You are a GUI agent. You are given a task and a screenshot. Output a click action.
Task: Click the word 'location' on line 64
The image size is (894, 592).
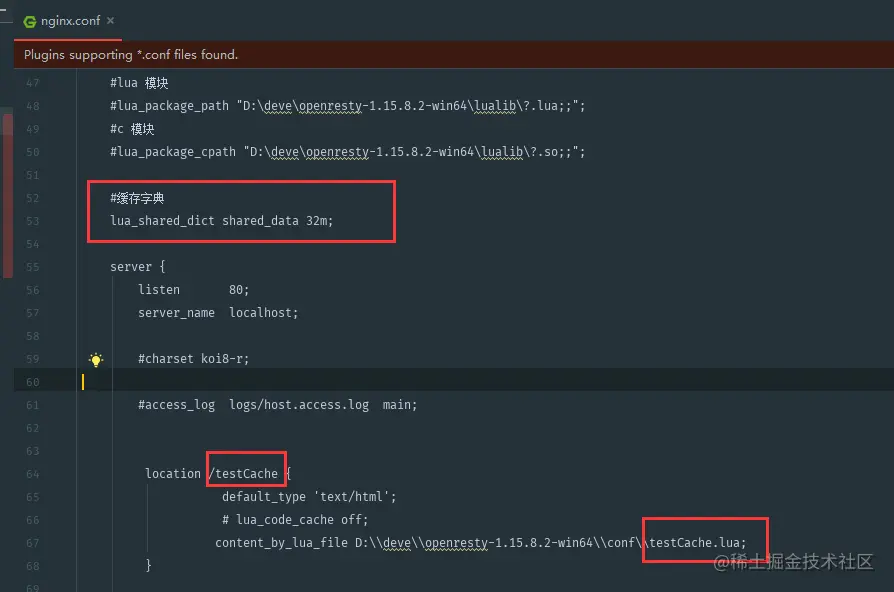click(173, 473)
